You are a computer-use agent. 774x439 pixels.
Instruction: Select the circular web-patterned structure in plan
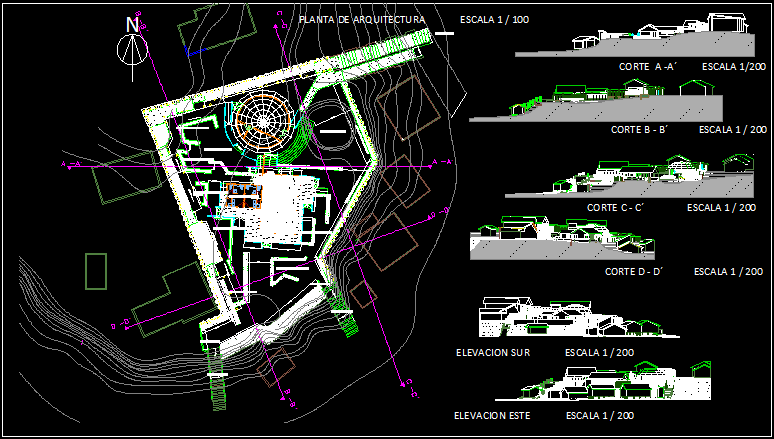point(263,120)
